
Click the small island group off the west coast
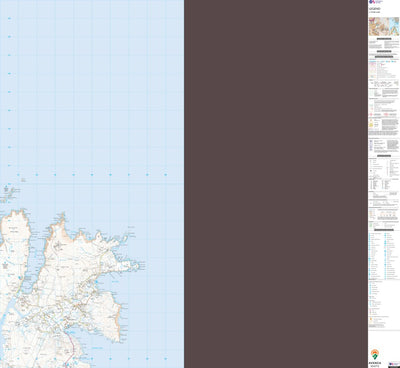[8, 194]
